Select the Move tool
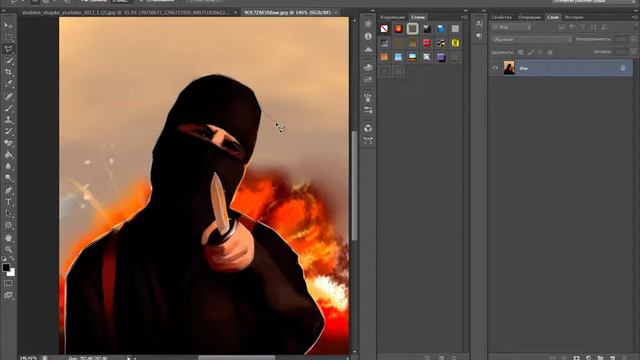 click(x=8, y=25)
